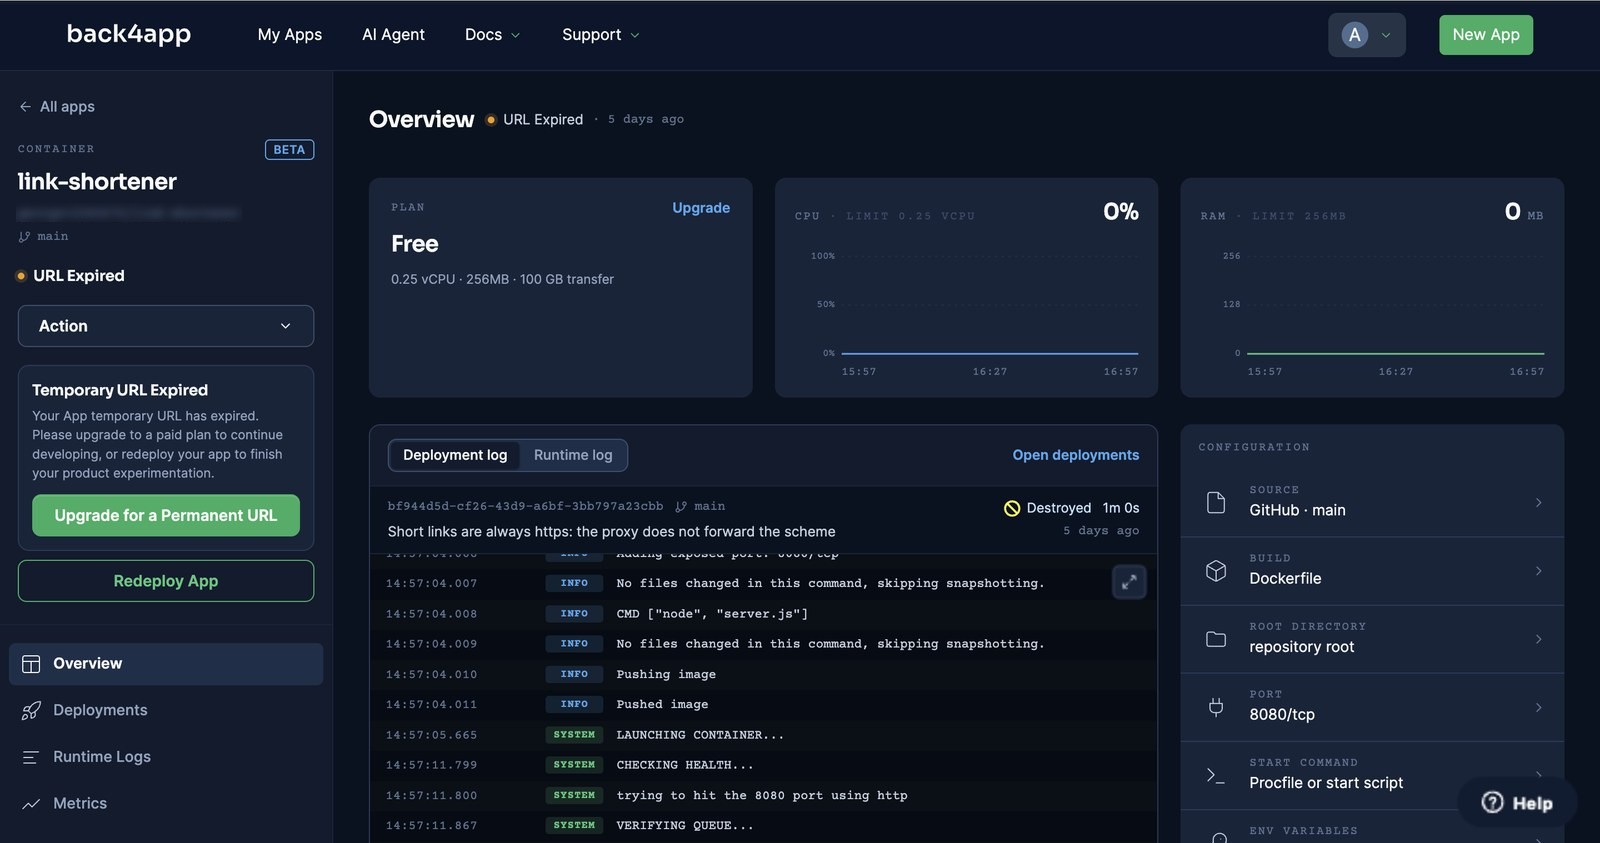Select Runtime Logs in the sidebar
This screenshot has height=843, width=1600.
166,757
